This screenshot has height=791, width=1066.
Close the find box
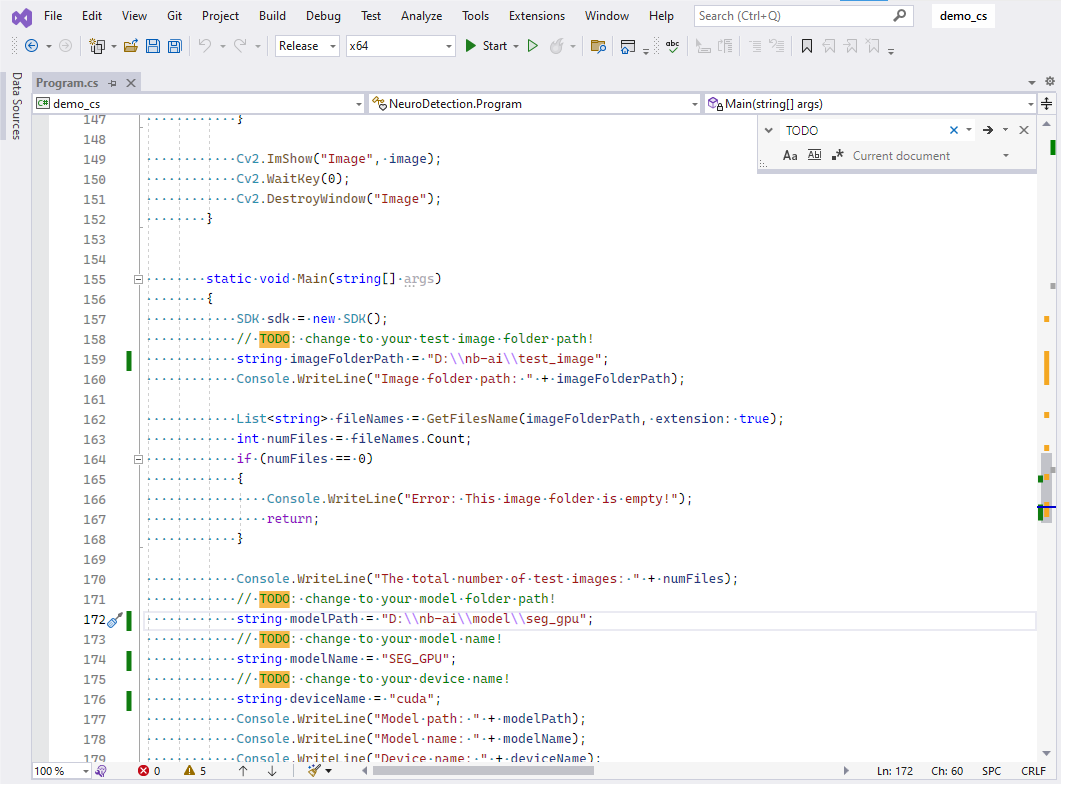(x=1024, y=131)
